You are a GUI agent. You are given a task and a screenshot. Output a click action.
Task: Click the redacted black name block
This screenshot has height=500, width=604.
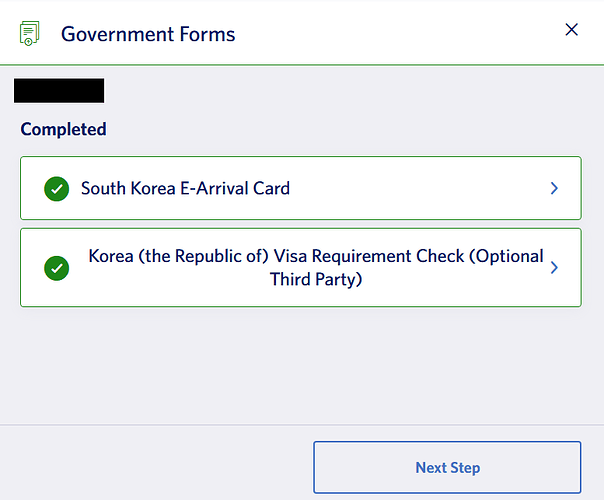[59, 90]
